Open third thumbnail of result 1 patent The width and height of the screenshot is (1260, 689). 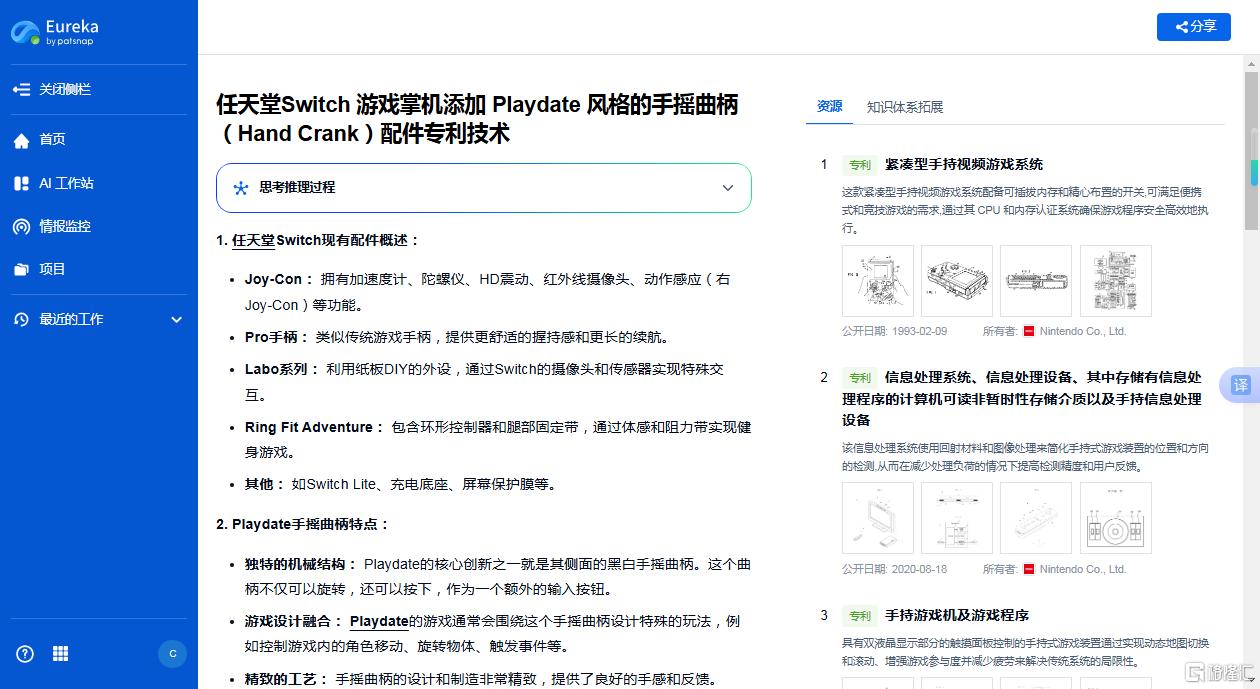[1036, 281]
